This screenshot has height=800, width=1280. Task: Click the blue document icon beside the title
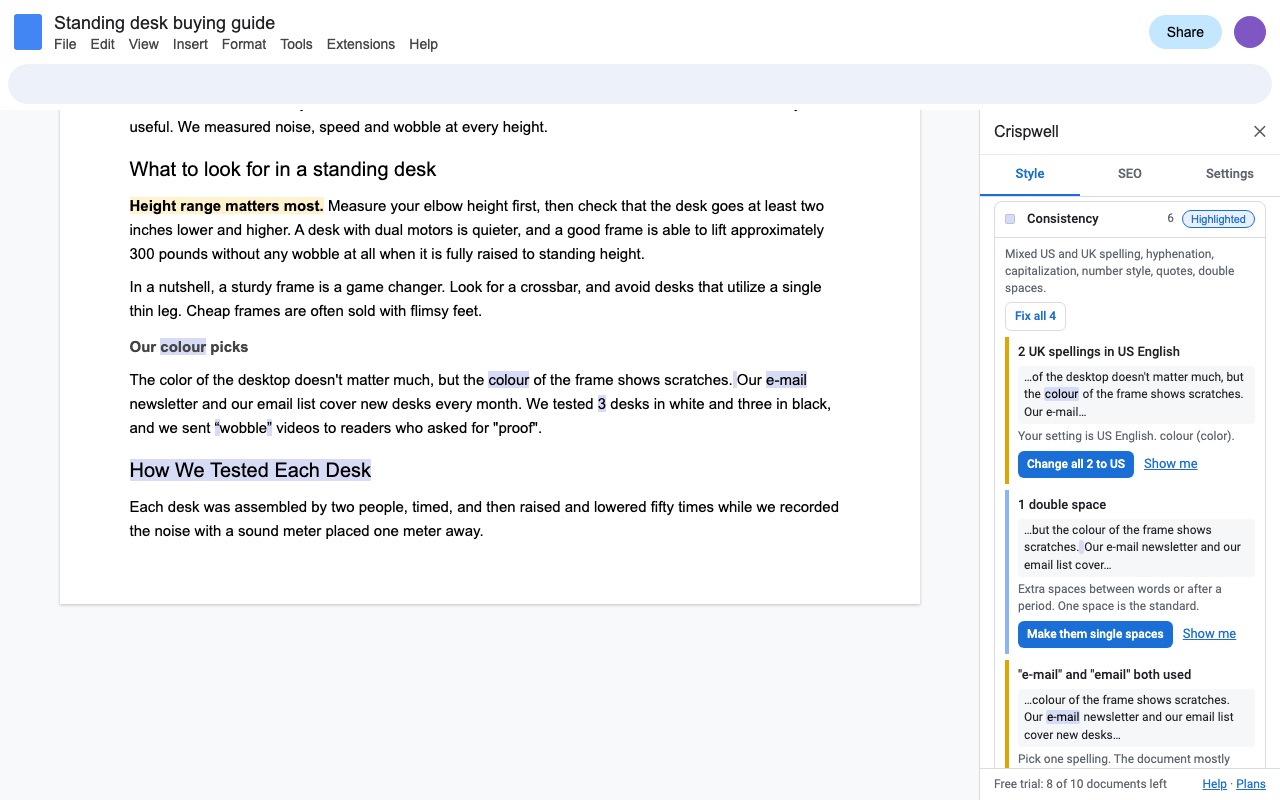coord(28,32)
